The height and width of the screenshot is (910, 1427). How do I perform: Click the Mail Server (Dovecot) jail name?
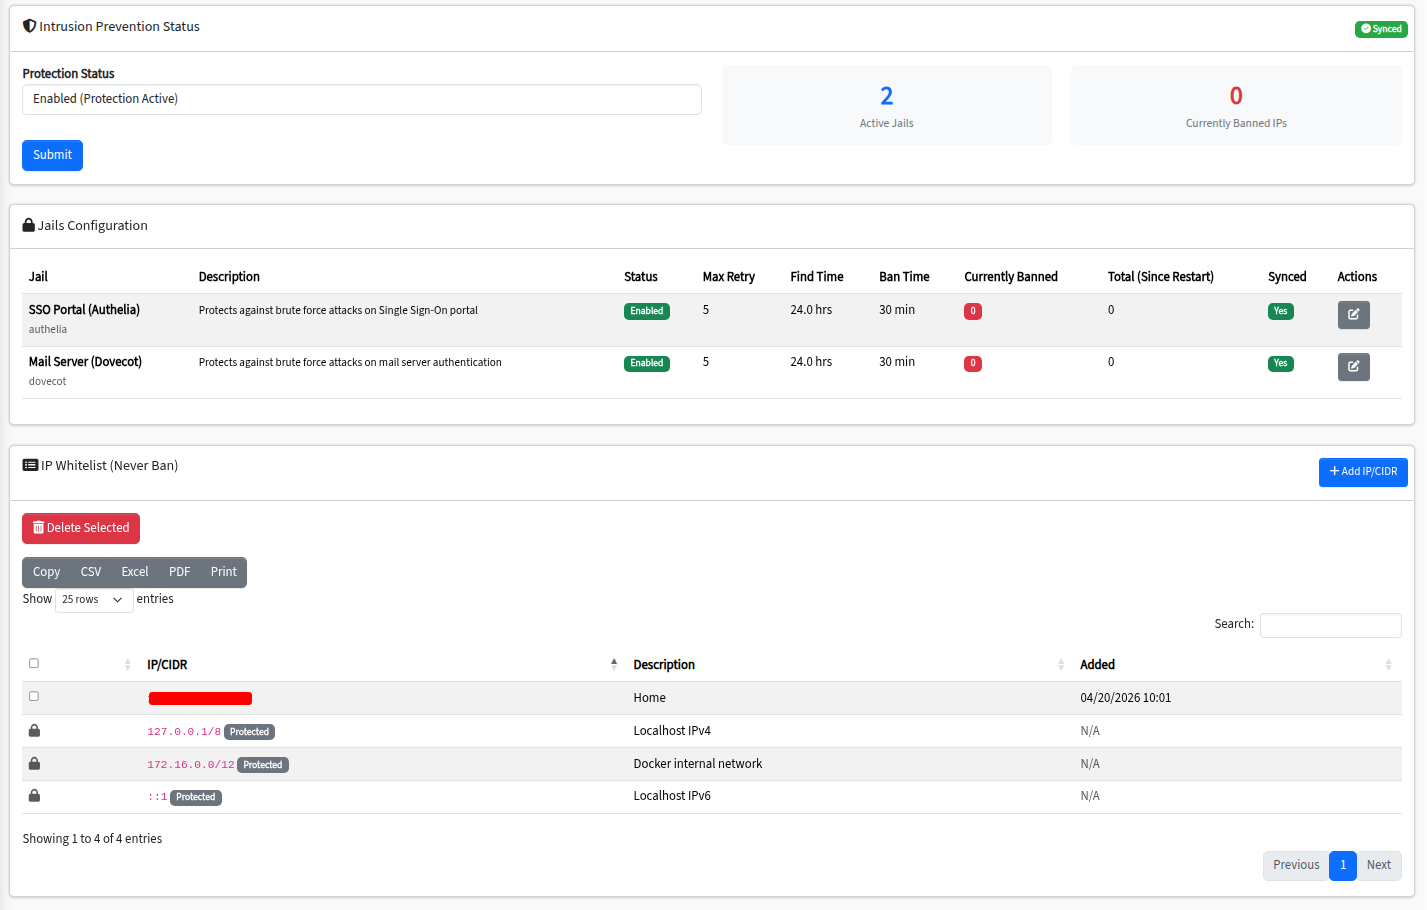85,362
